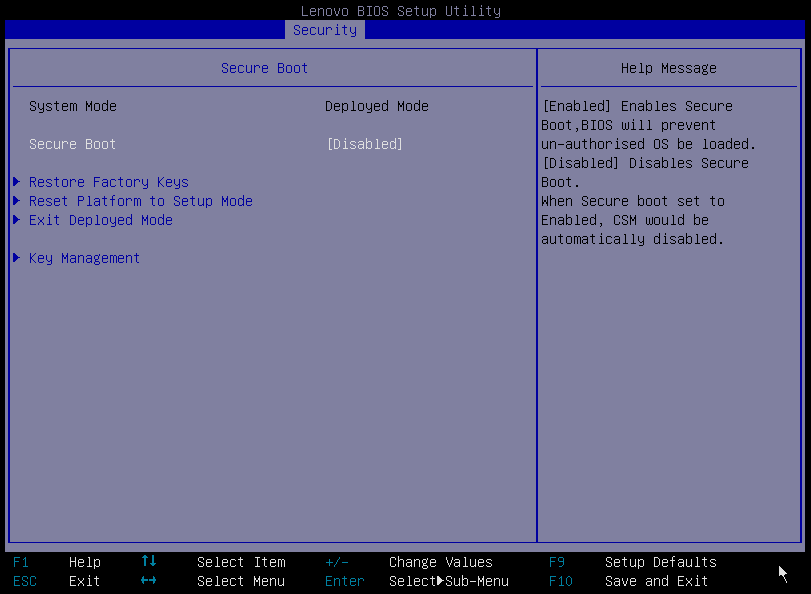Viewport: 811px width, 594px height.
Task: Choose F9 Setup Defaults
Action: pyautogui.click(x=660, y=562)
